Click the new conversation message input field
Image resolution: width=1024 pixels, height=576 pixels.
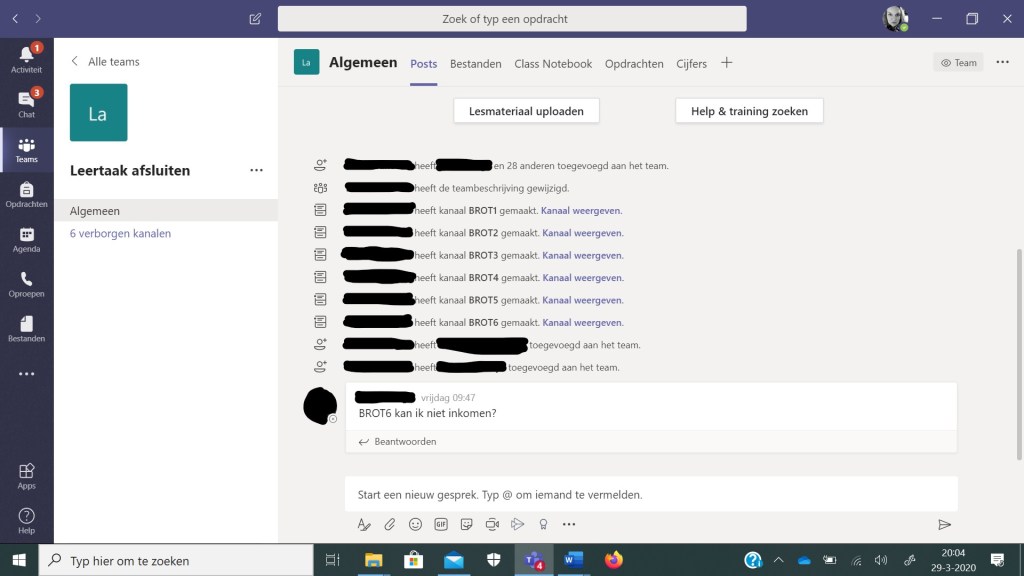pyautogui.click(x=650, y=494)
